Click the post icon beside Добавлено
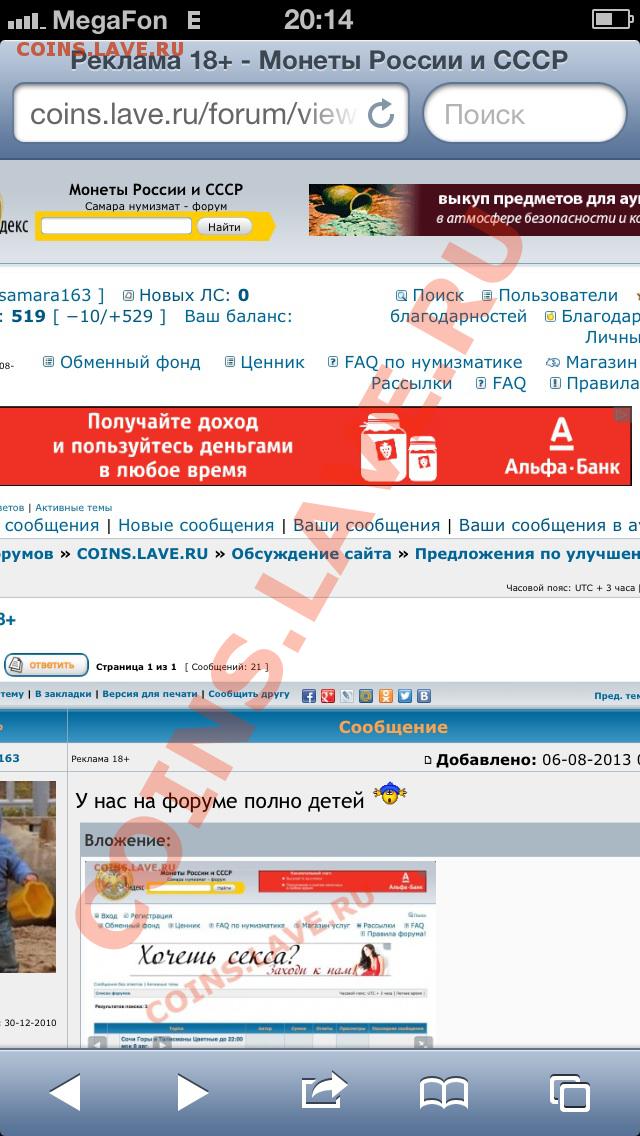This screenshot has height=1136, width=640. click(x=428, y=760)
